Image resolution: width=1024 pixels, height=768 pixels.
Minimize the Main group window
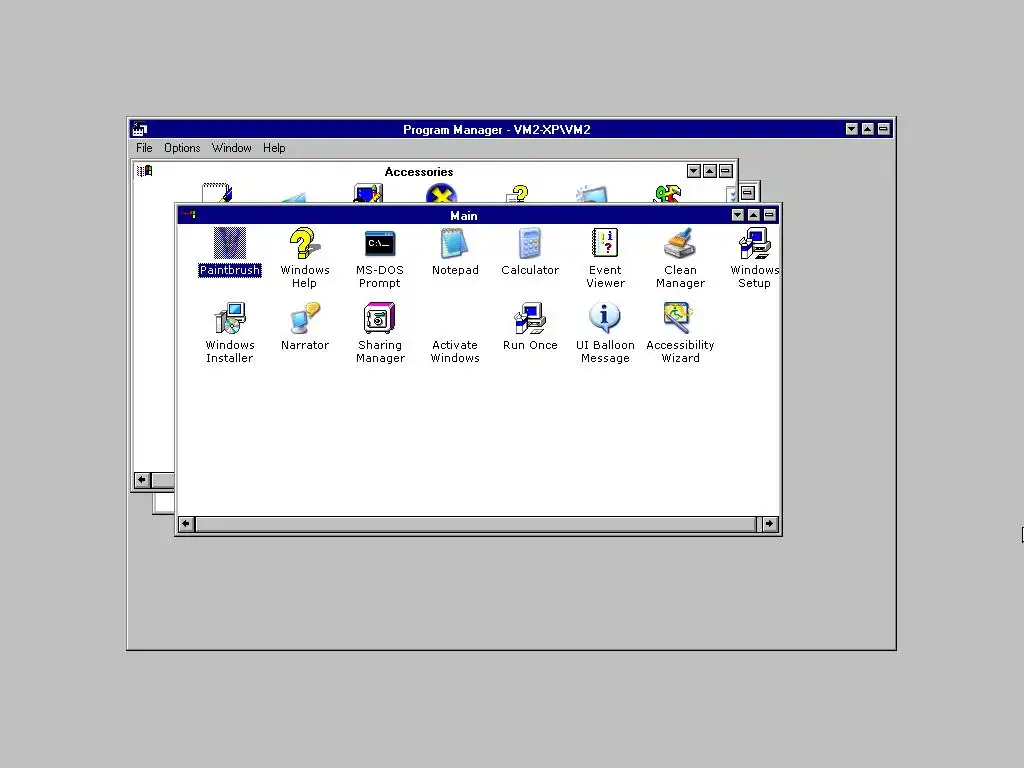click(737, 215)
